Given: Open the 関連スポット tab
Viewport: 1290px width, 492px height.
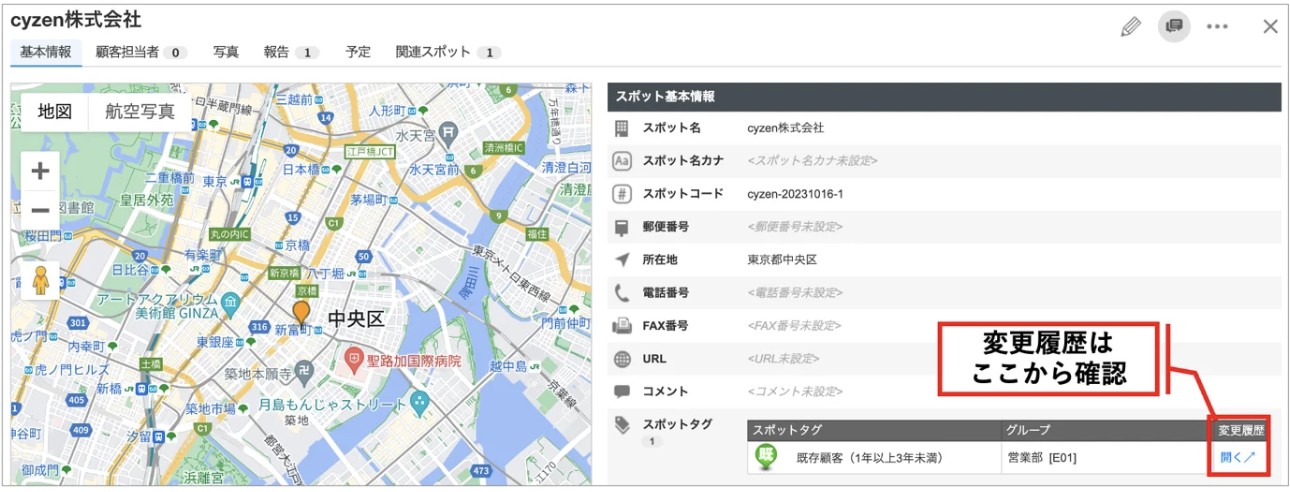Looking at the screenshot, I should pos(448,52).
